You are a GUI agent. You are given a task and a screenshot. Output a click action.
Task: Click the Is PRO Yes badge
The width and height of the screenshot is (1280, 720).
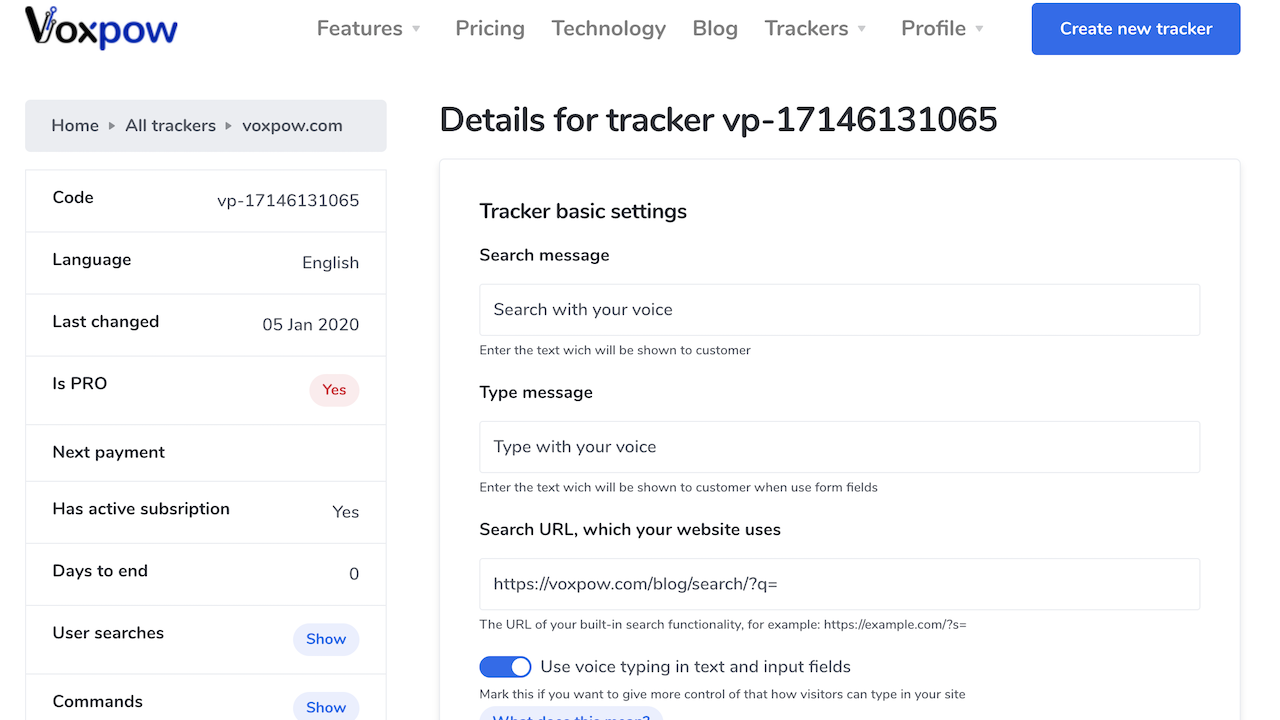(334, 390)
